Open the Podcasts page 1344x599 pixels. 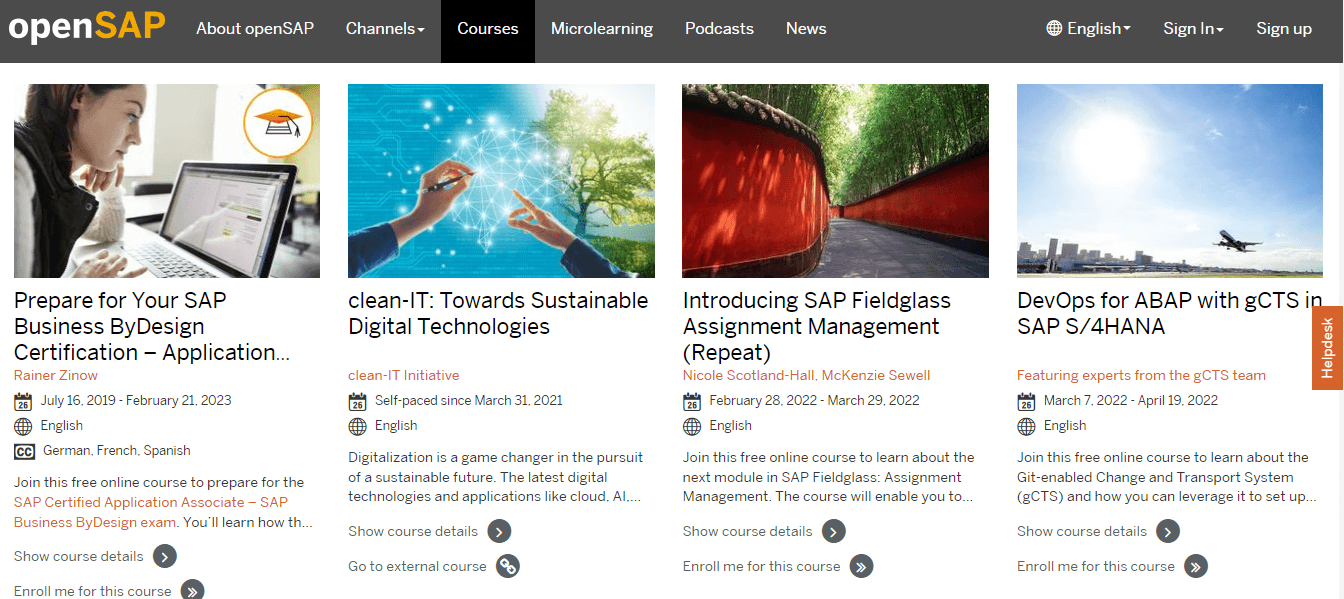(x=719, y=28)
